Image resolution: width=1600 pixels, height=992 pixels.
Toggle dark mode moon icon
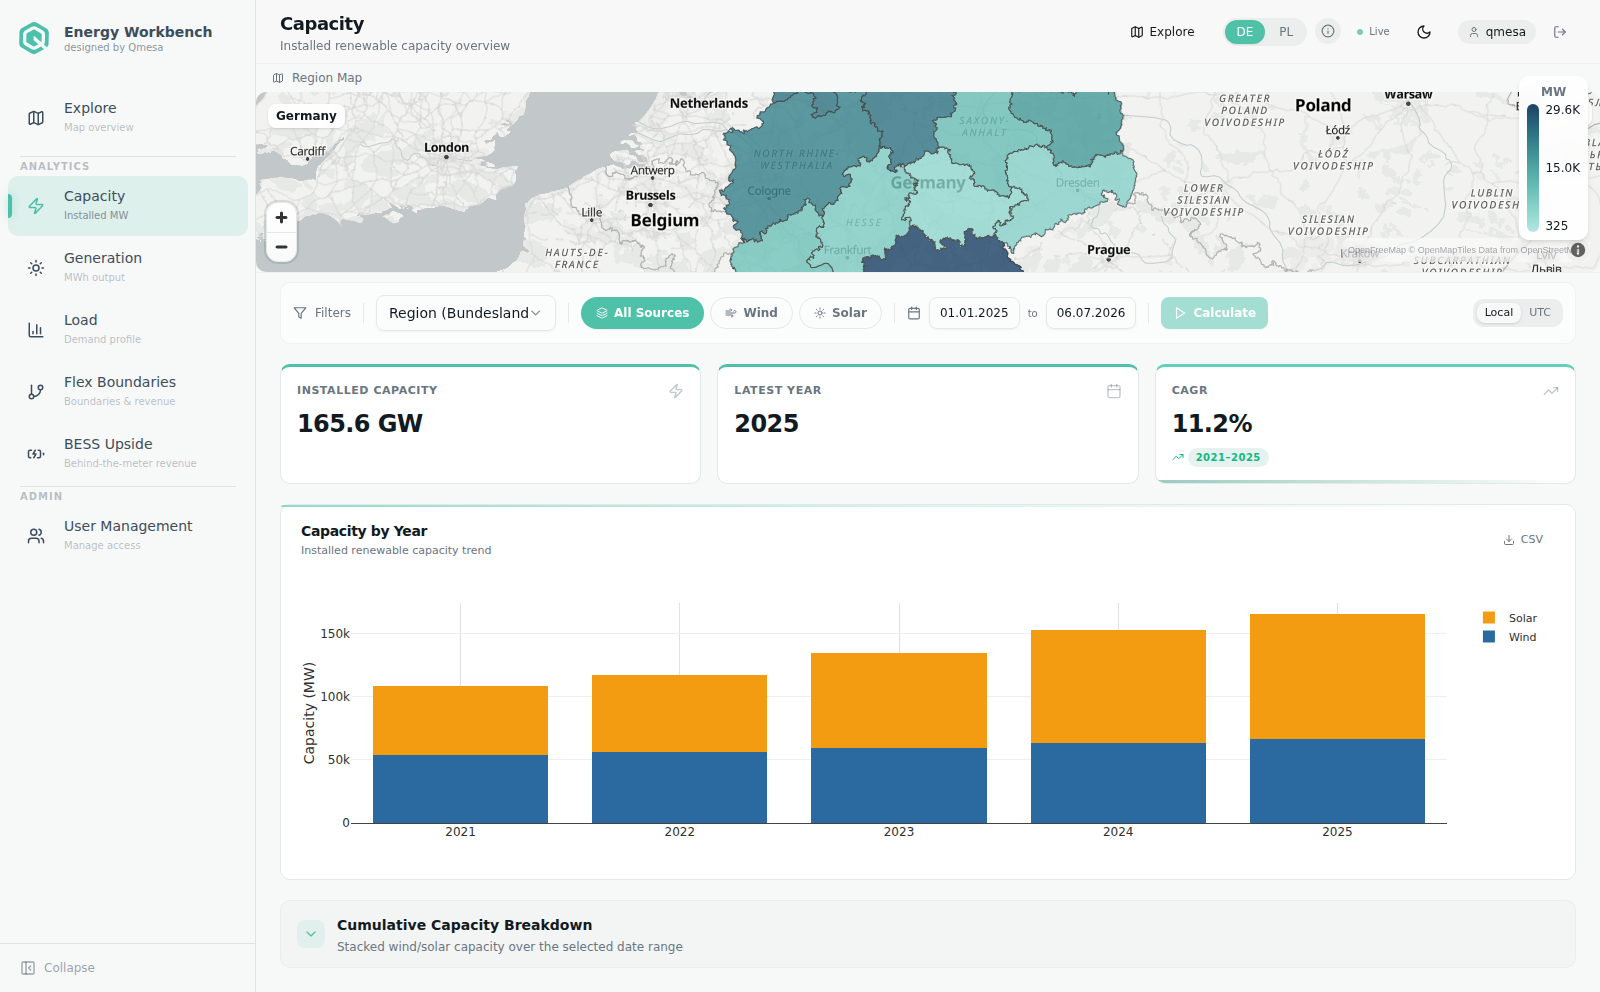[1424, 32]
